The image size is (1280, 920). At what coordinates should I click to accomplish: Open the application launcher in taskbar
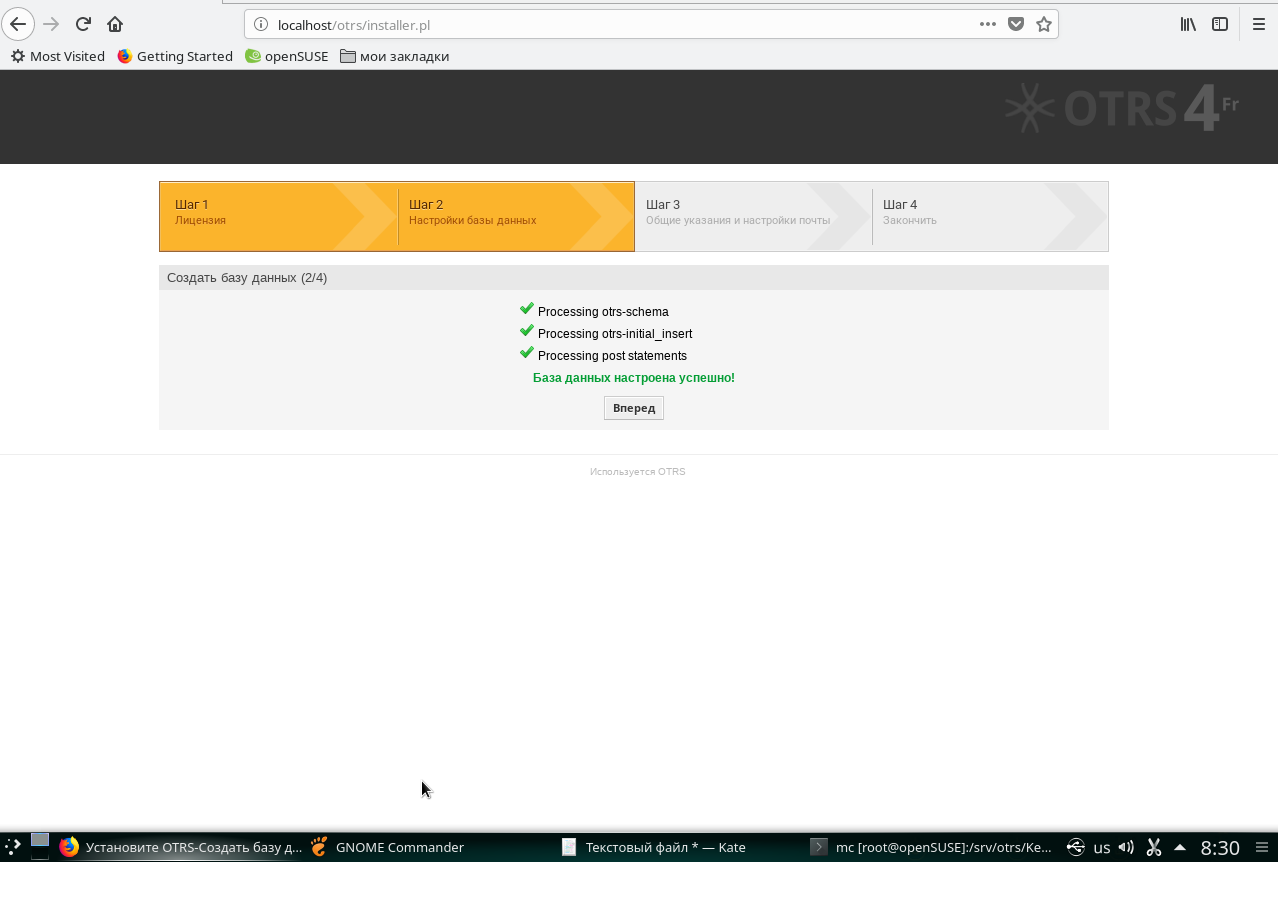click(x=12, y=847)
